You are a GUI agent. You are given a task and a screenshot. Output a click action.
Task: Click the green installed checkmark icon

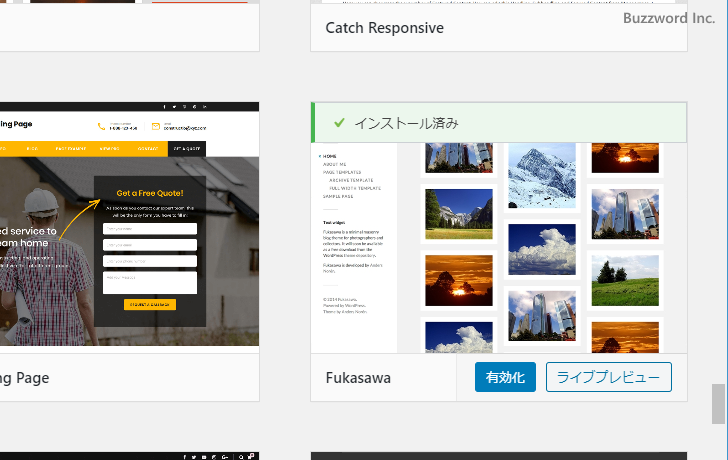[x=339, y=123]
